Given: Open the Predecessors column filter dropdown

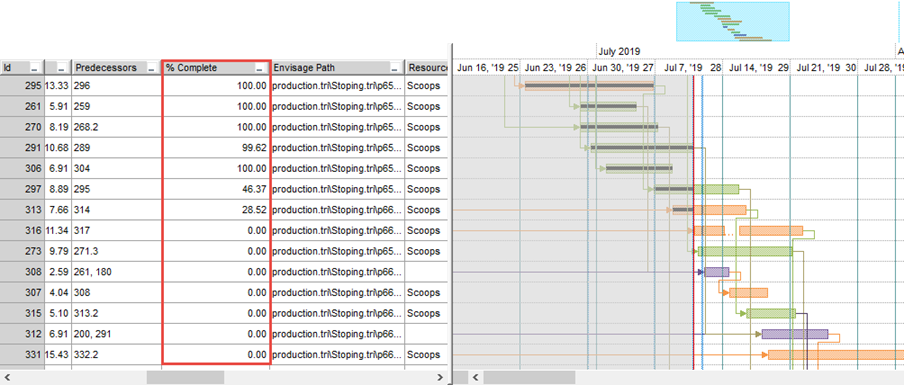Looking at the screenshot, I should 152,68.
